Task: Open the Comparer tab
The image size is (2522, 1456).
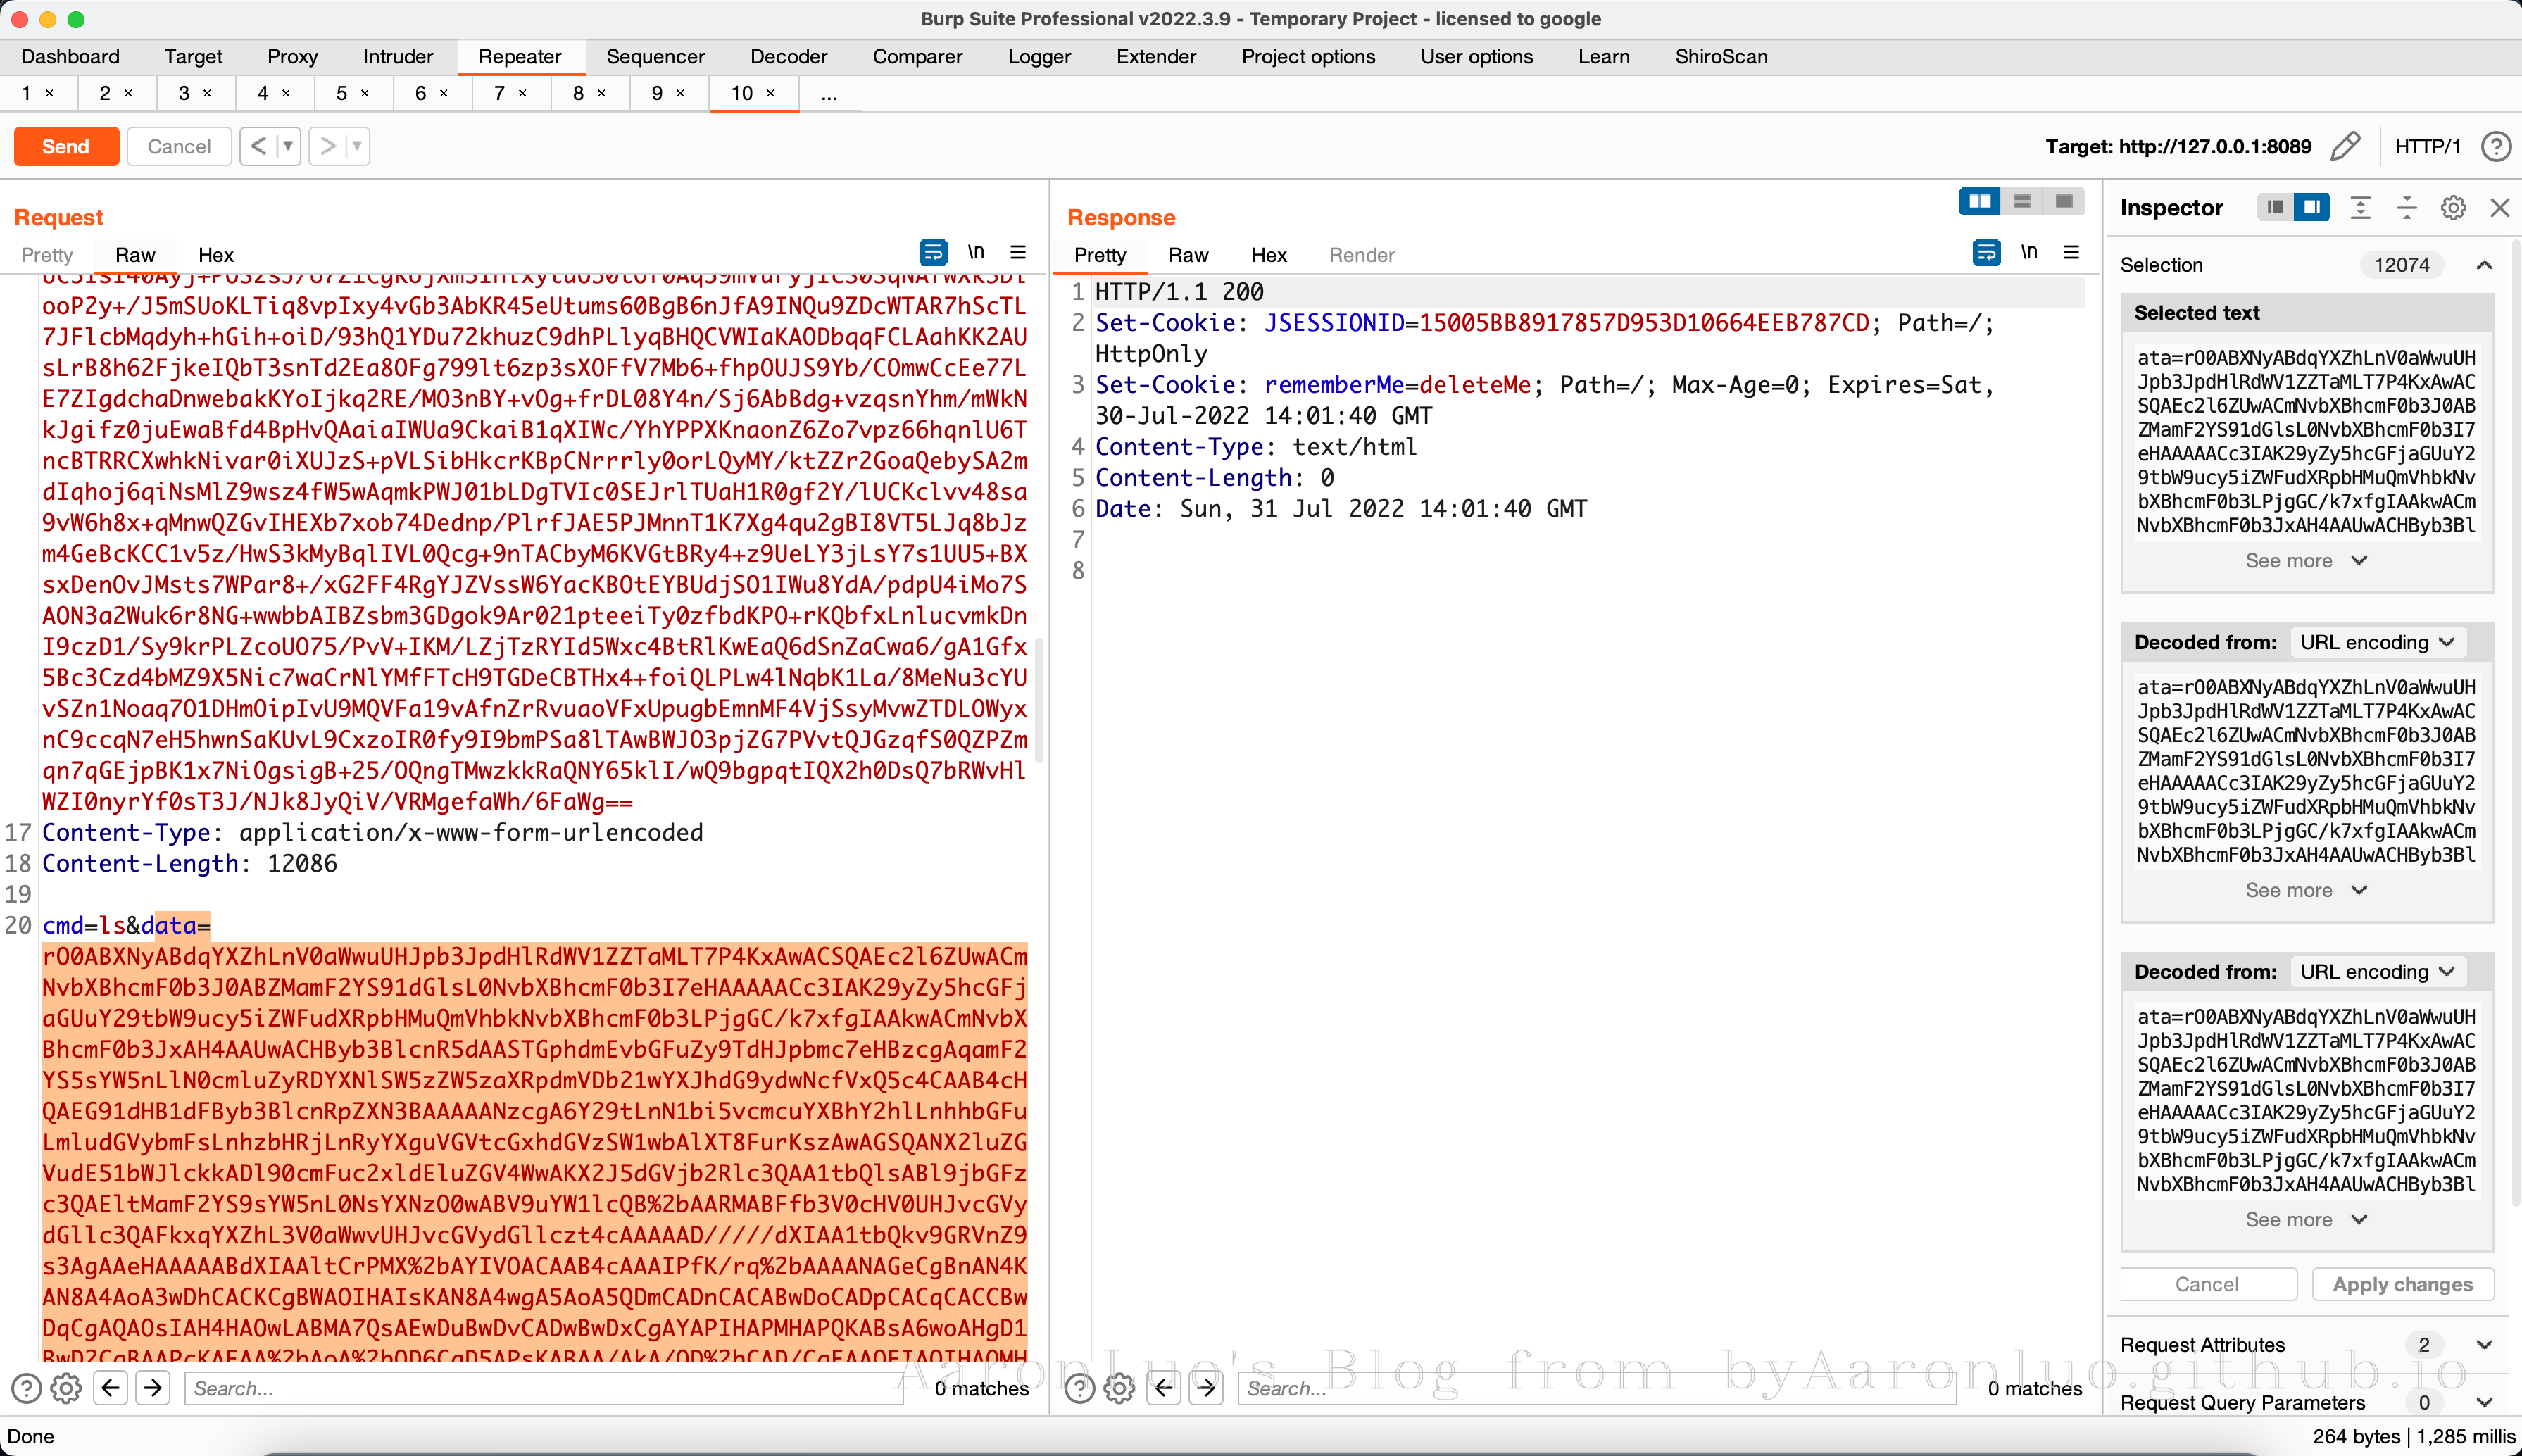Action: pyautogui.click(x=917, y=56)
